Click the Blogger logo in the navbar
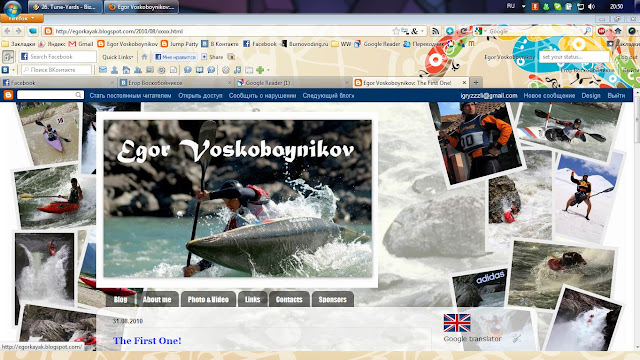Screen dimensions: 640x360 click(x=8, y=95)
